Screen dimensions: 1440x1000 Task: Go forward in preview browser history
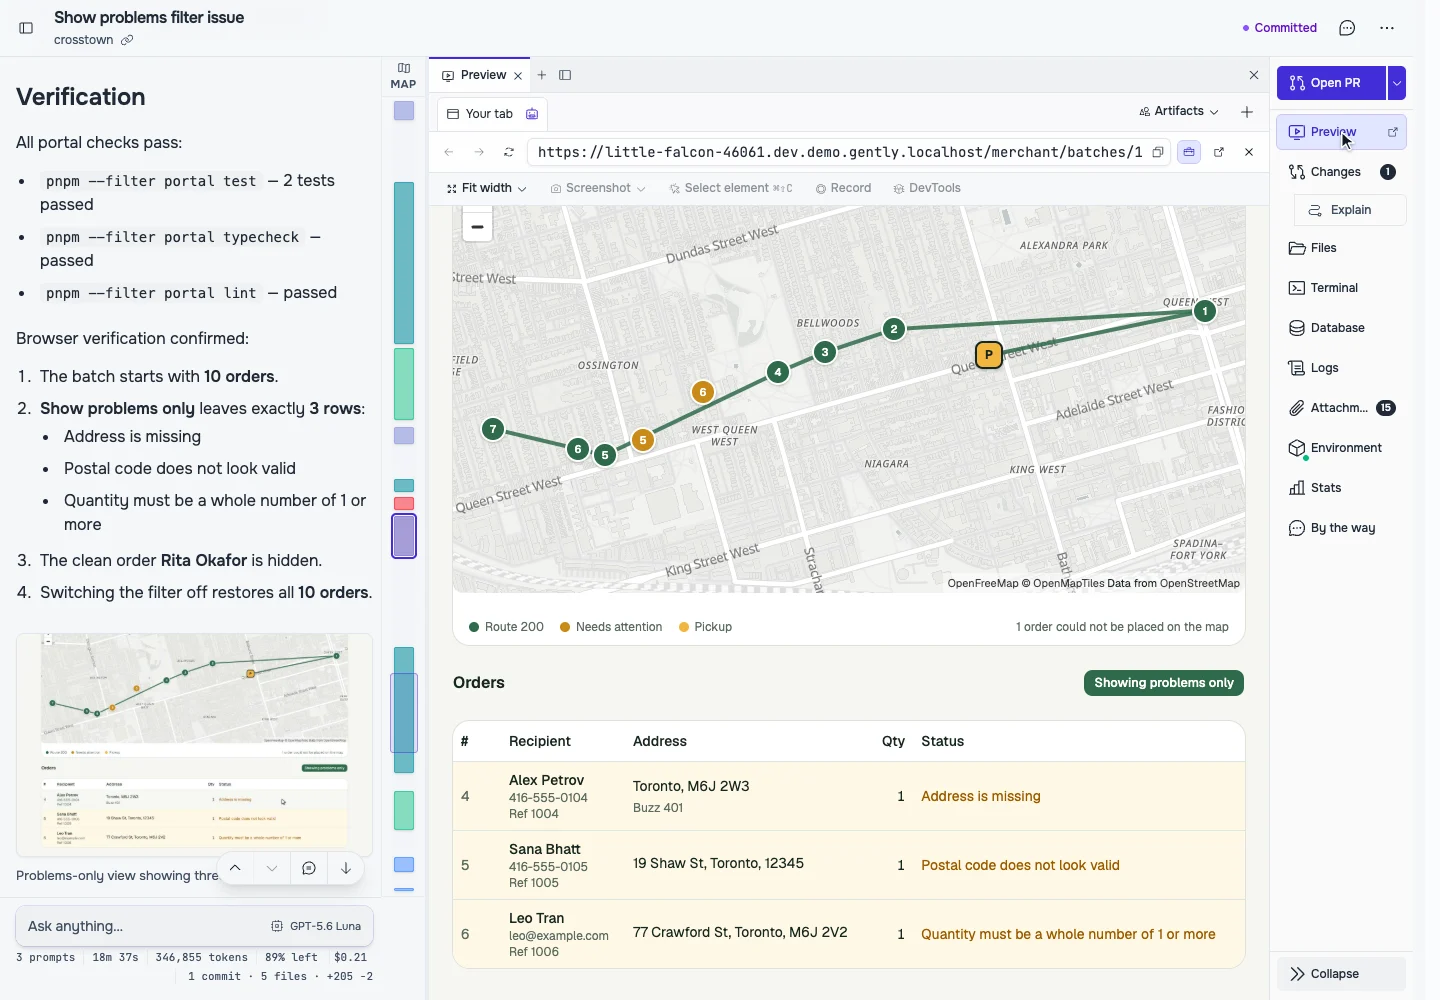point(479,152)
